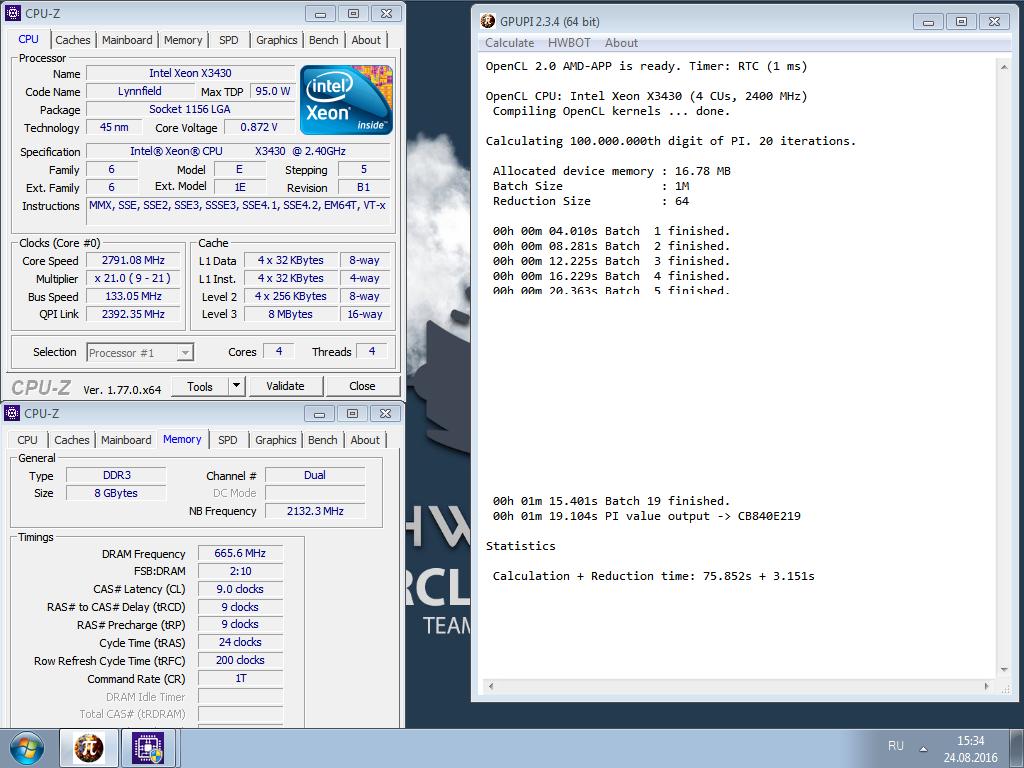Open Memory tab in top CPU-Z window
This screenshot has height=768, width=1024.
(183, 40)
